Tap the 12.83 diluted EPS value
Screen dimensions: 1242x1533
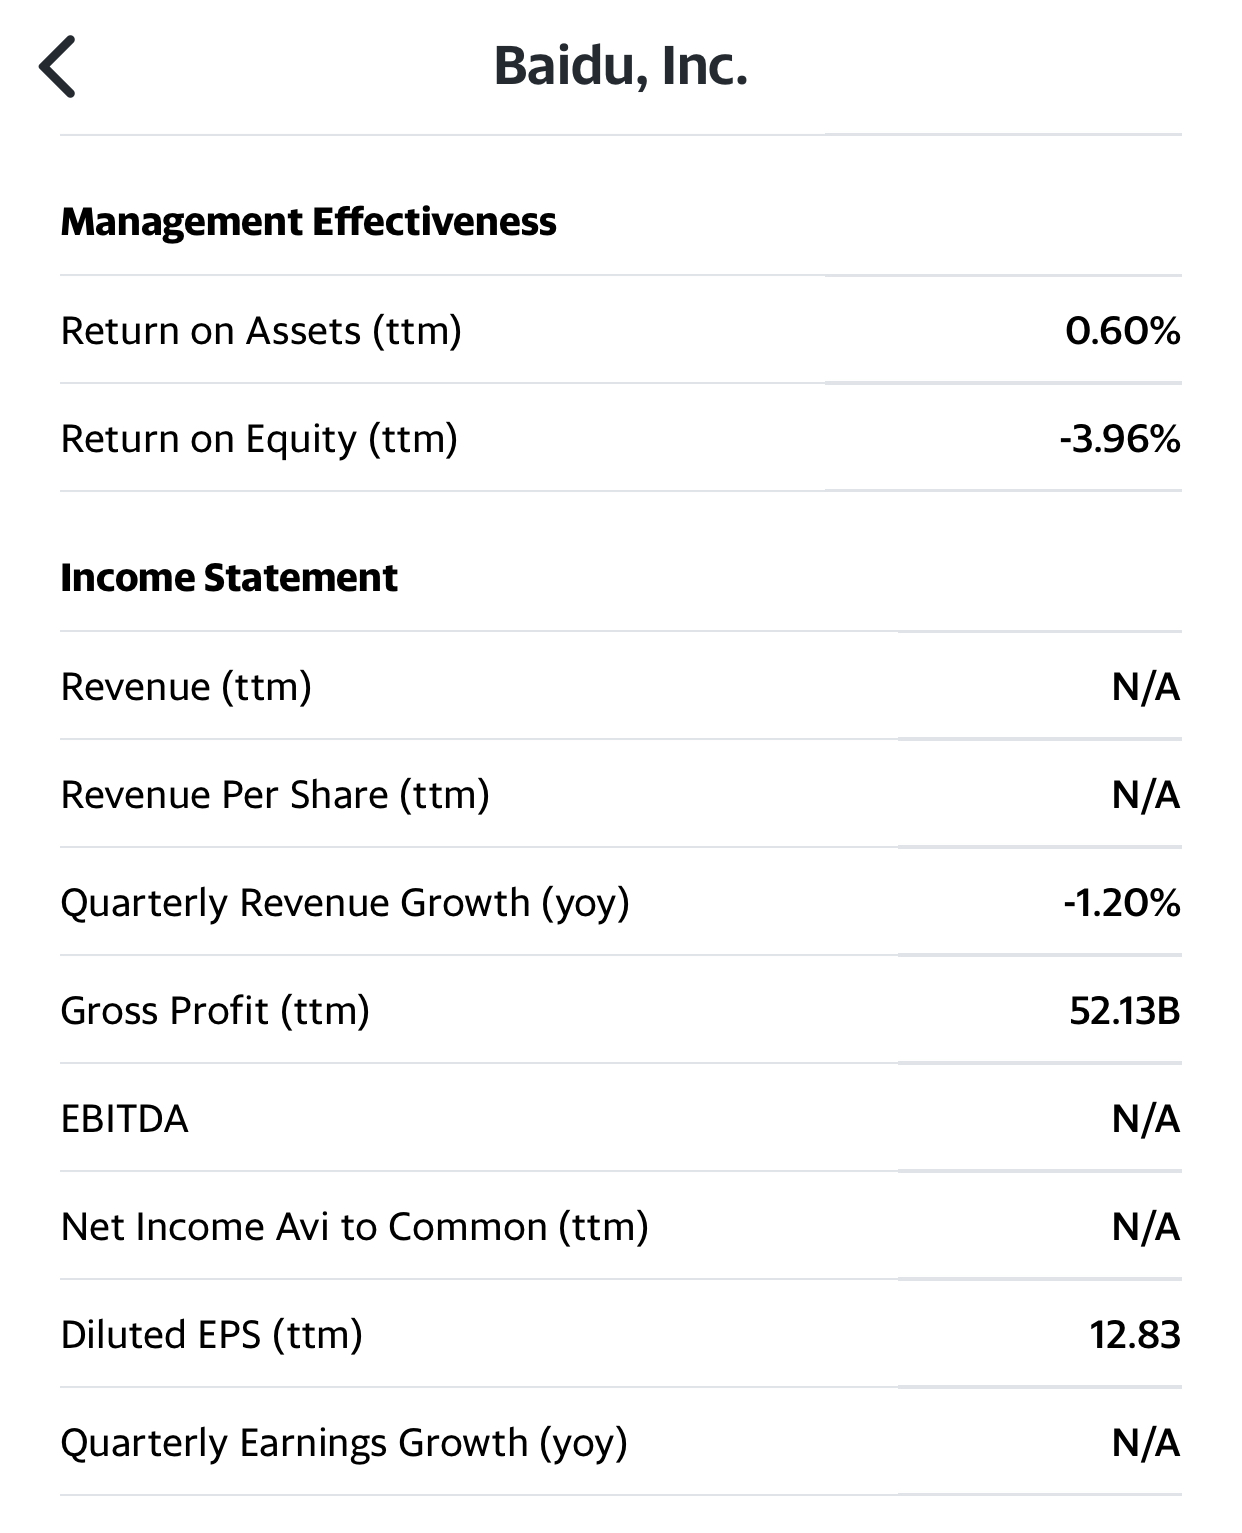click(x=1134, y=1335)
